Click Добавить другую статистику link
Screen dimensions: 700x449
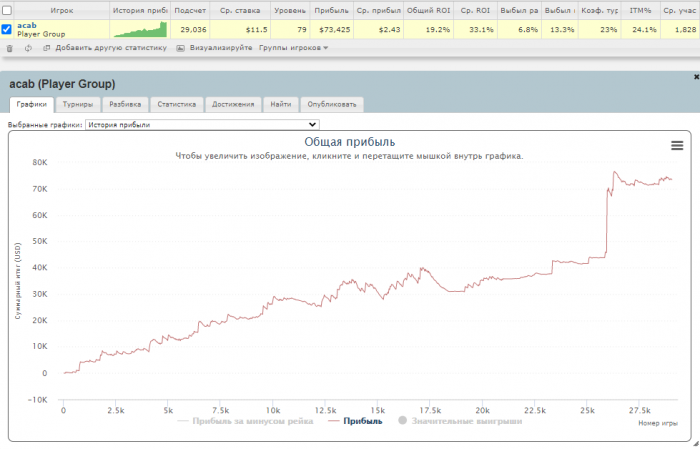[111, 48]
